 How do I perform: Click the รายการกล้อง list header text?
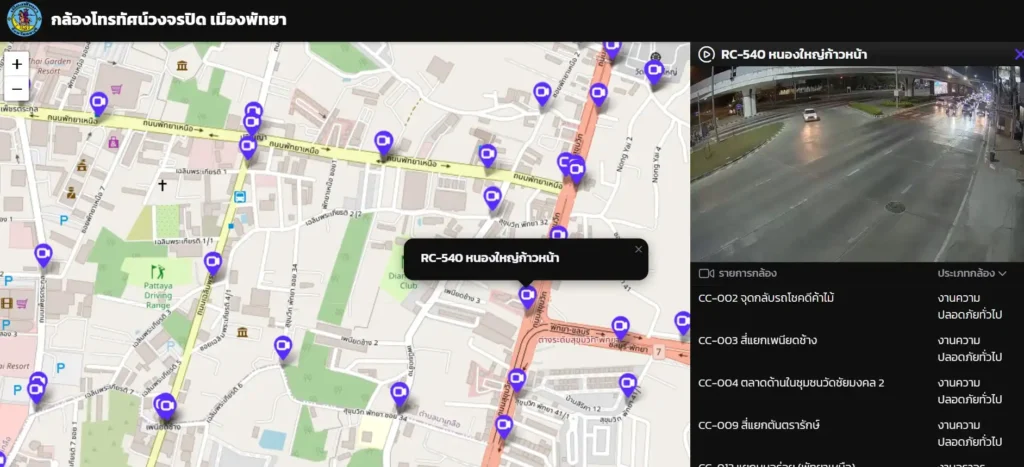click(747, 273)
